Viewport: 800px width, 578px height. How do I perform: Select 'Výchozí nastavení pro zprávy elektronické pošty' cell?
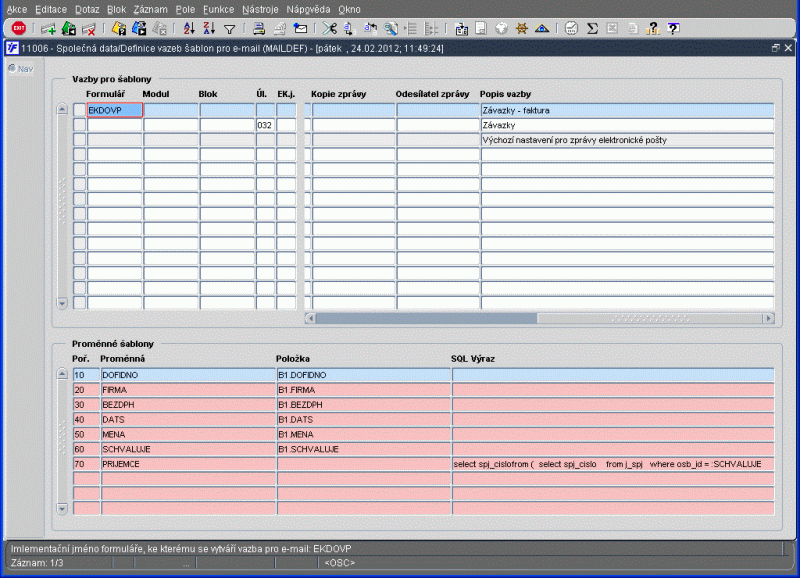[628, 140]
